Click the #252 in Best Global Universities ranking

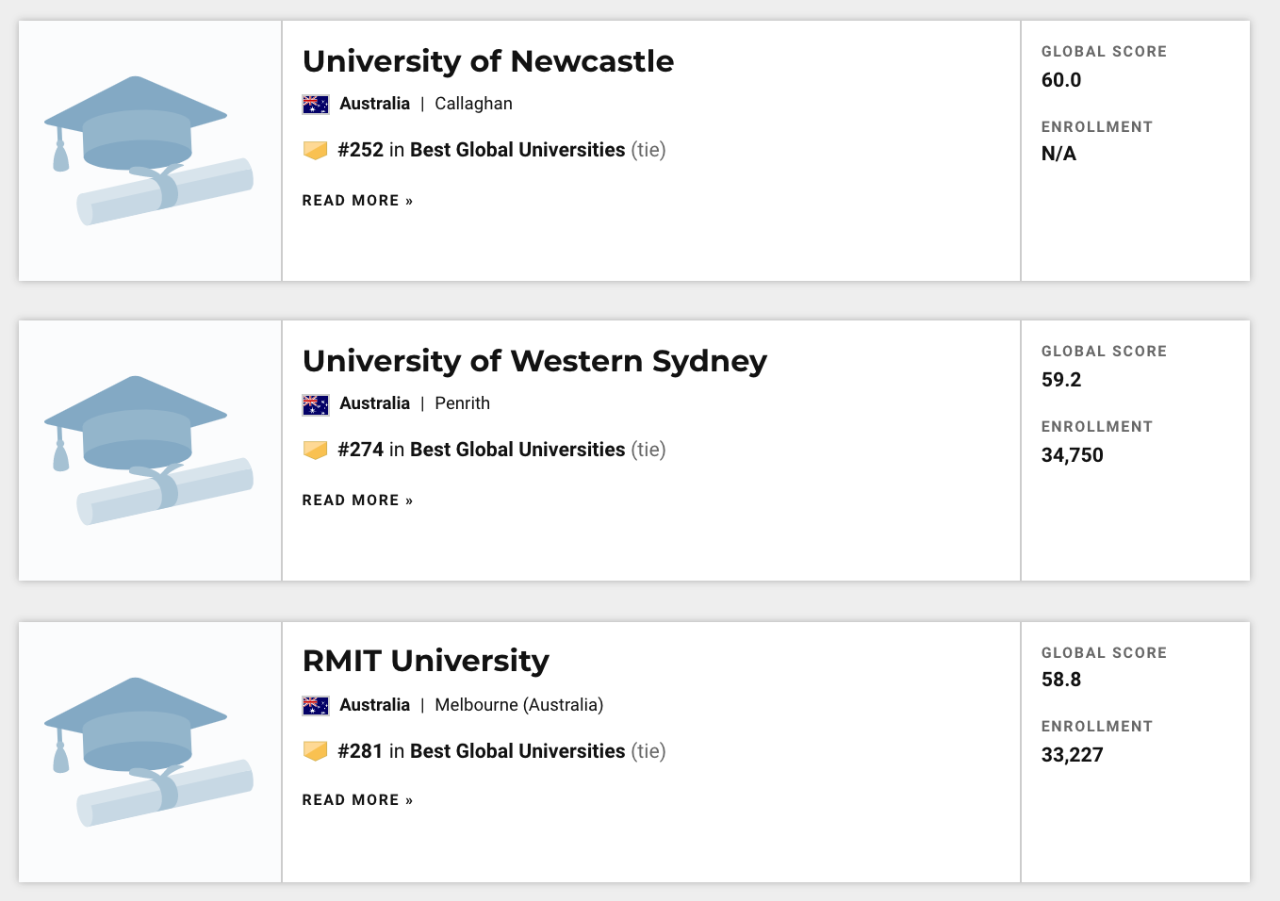[x=482, y=150]
